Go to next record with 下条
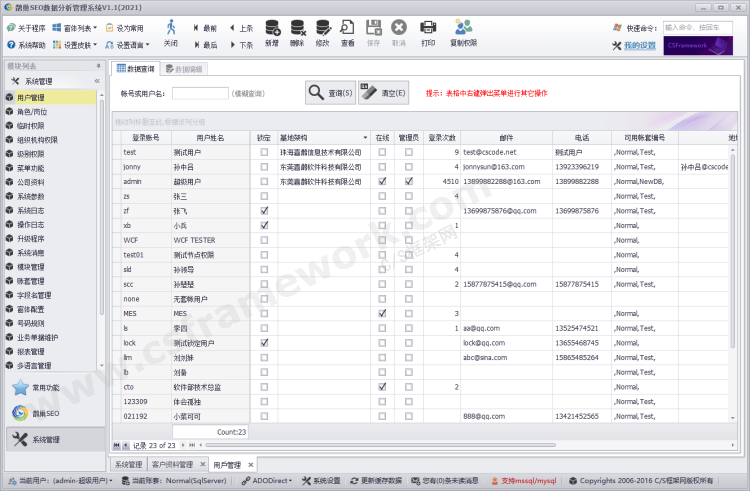This screenshot has height=491, width=750. (x=241, y=45)
